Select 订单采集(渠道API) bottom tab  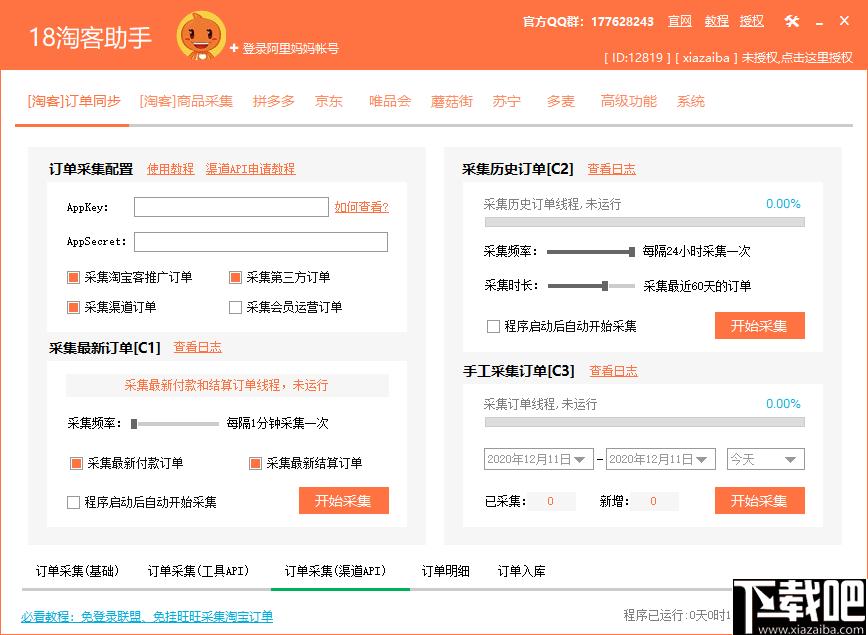335,571
